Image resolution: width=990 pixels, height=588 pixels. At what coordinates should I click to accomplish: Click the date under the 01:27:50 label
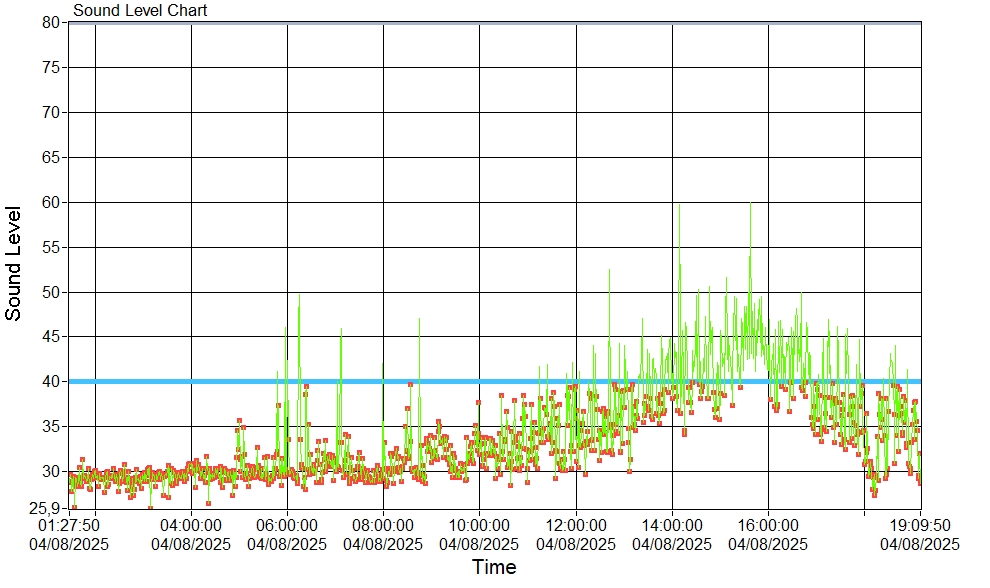68,544
